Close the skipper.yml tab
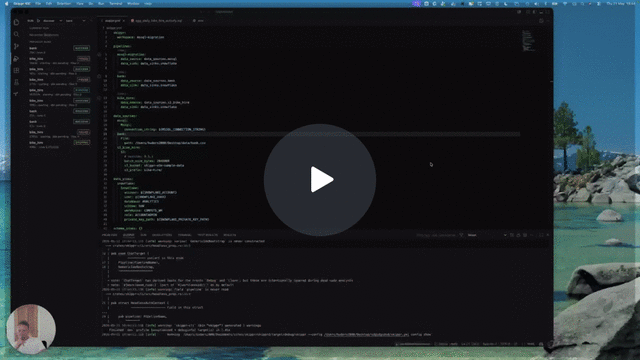Viewport: 640px width, 360px height. [x=124, y=21]
